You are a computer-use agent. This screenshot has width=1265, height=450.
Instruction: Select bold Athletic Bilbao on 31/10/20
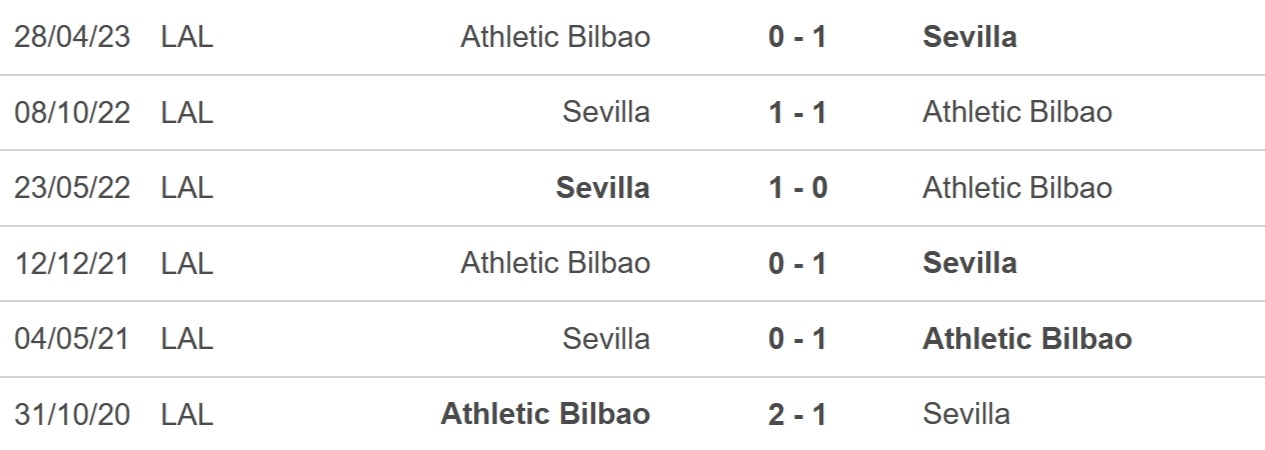tap(546, 414)
